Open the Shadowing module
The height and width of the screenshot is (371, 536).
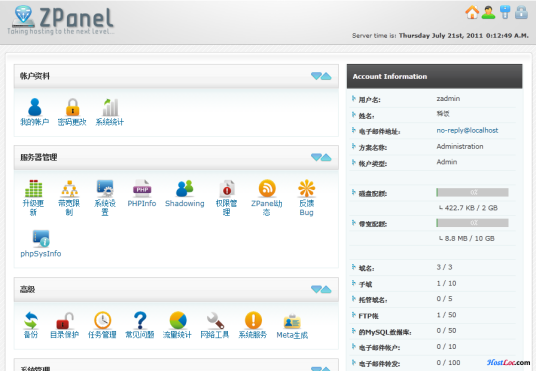point(185,188)
